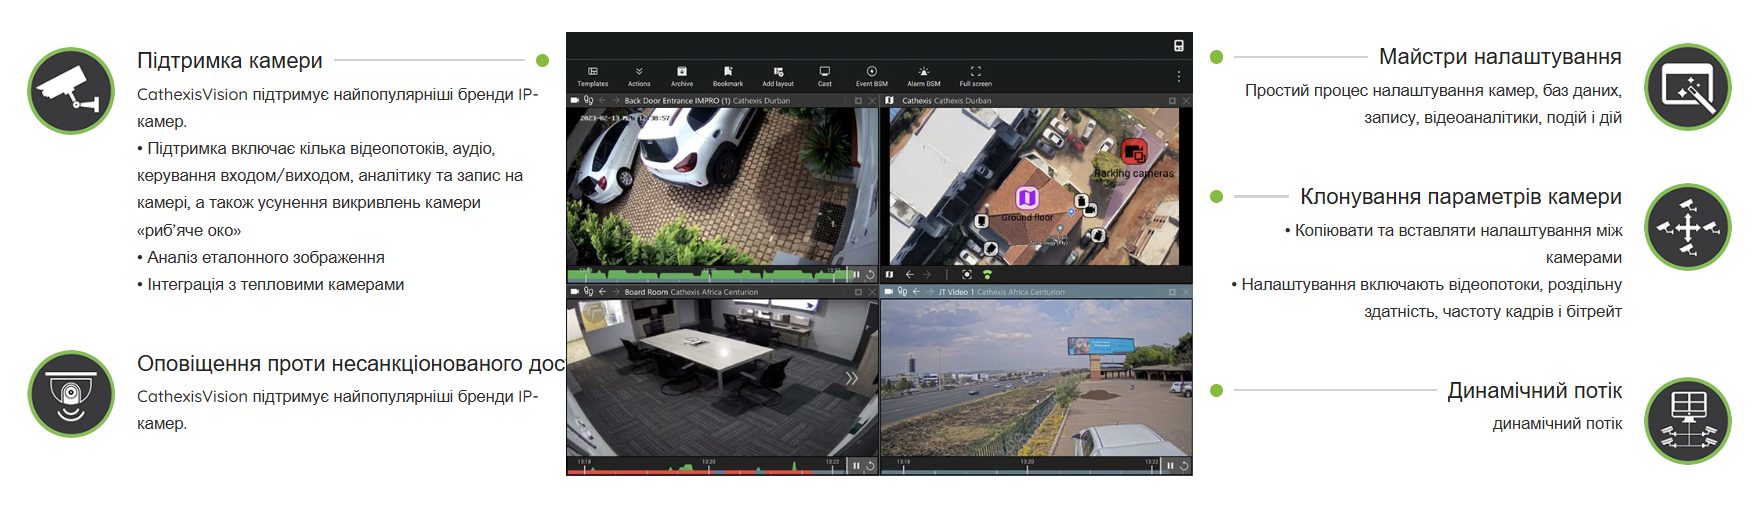Click the Add layout icon
1757x511 pixels.
(x=778, y=75)
